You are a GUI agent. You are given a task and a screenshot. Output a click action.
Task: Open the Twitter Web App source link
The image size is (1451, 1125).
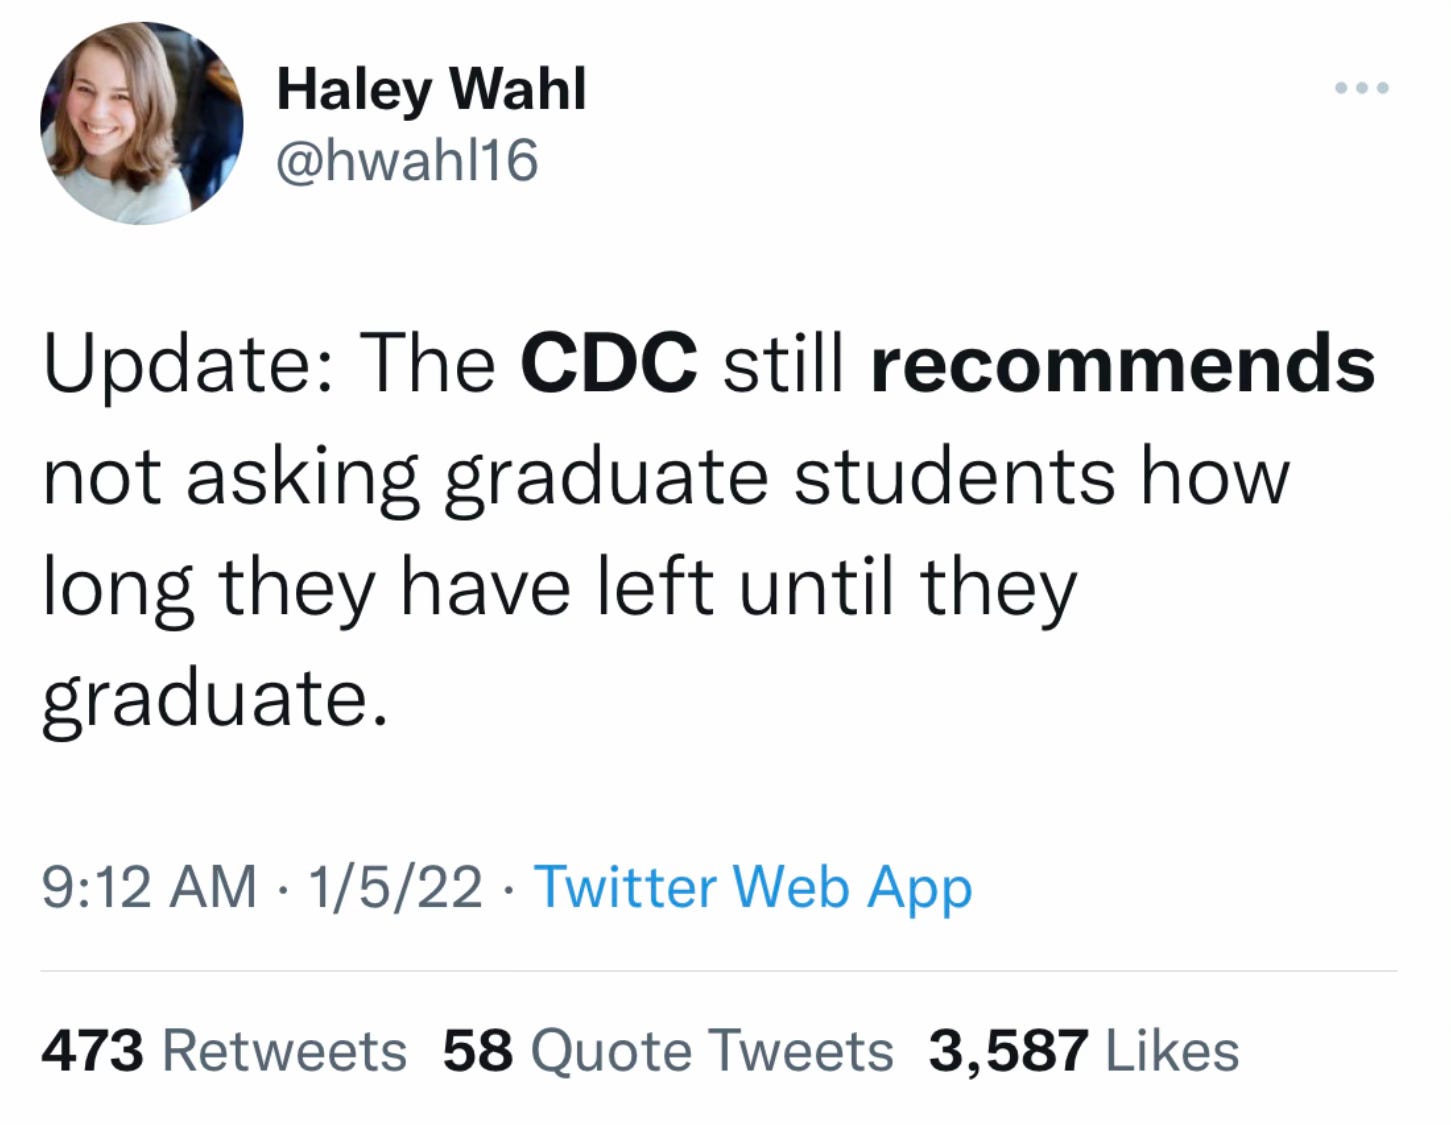pos(754,887)
